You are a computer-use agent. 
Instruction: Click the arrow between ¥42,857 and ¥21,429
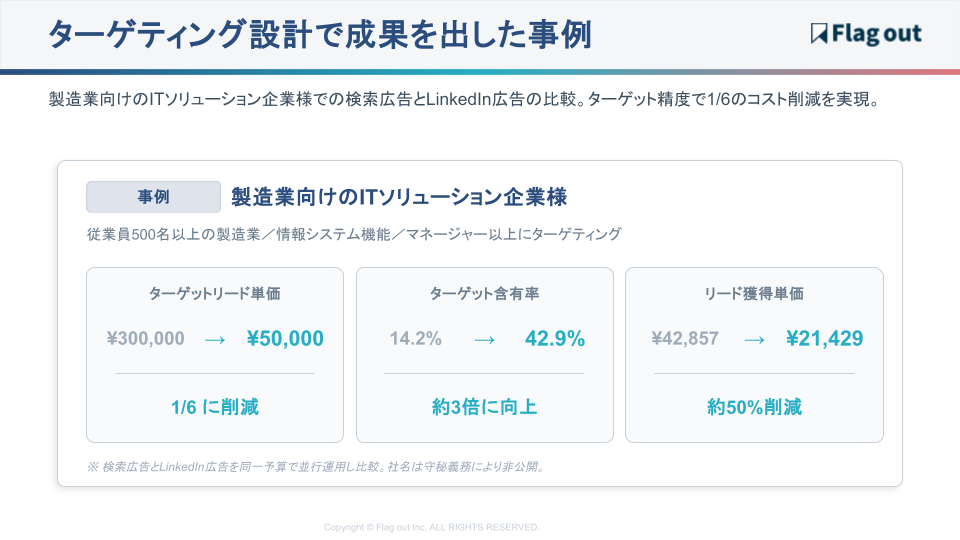(754, 339)
